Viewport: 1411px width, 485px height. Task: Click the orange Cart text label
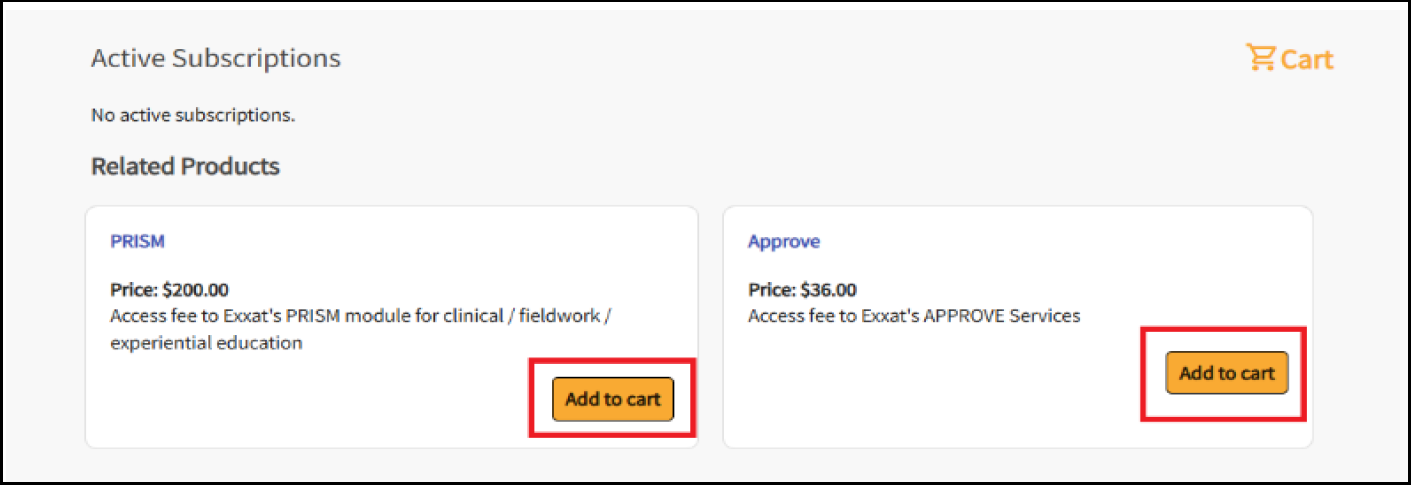click(1306, 60)
